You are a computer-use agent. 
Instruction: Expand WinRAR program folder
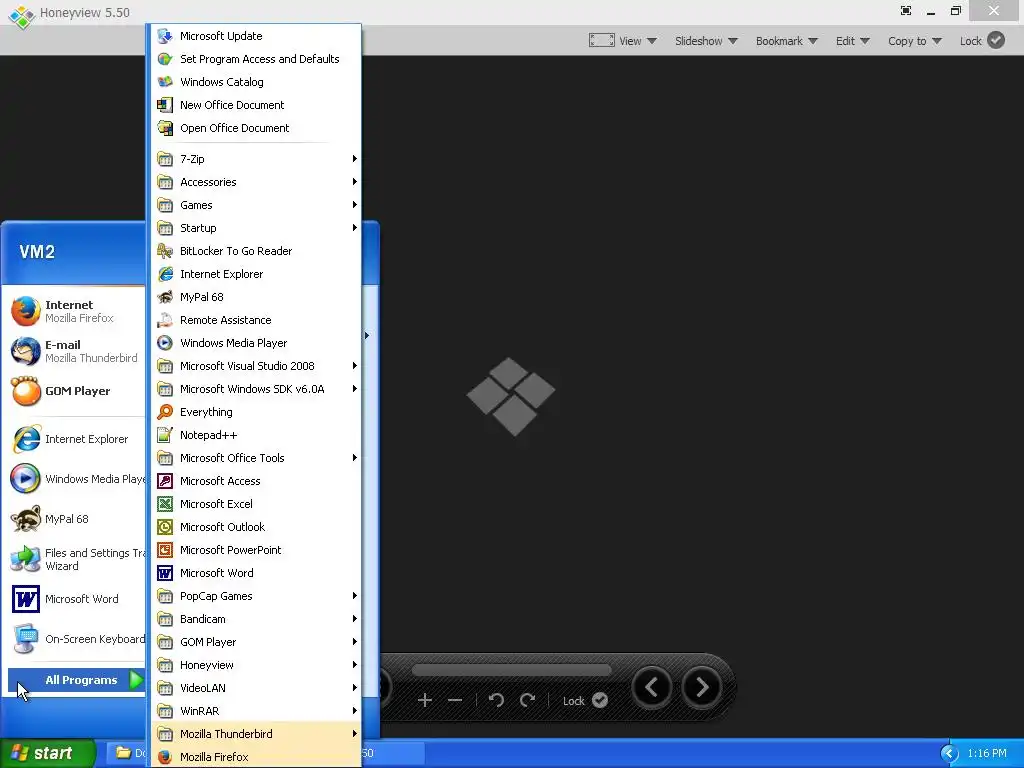[x=256, y=711]
